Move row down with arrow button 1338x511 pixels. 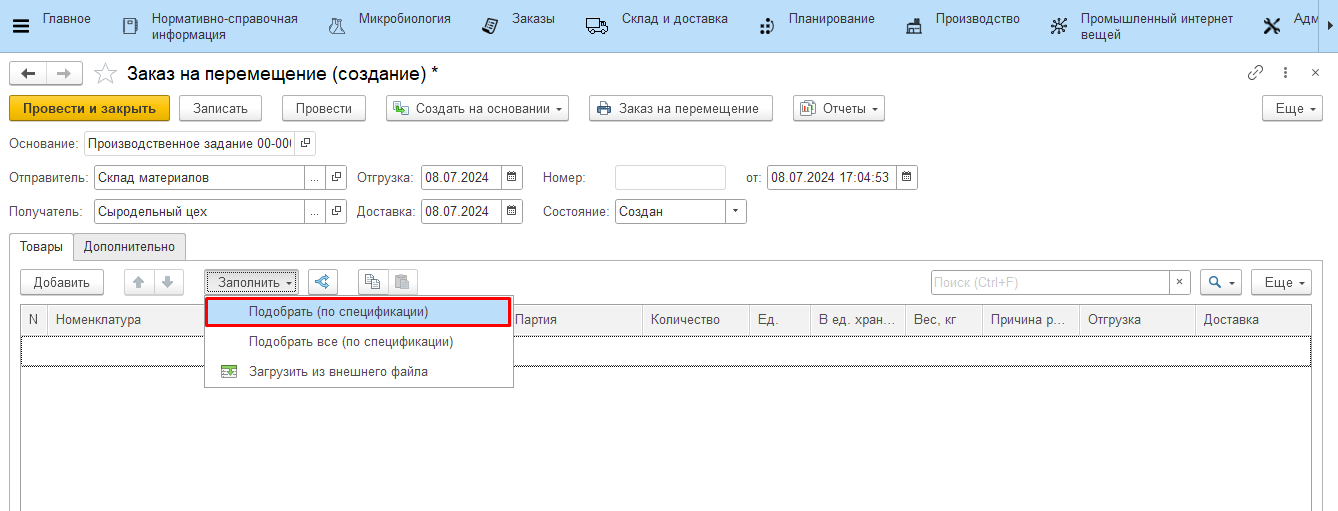point(168,282)
